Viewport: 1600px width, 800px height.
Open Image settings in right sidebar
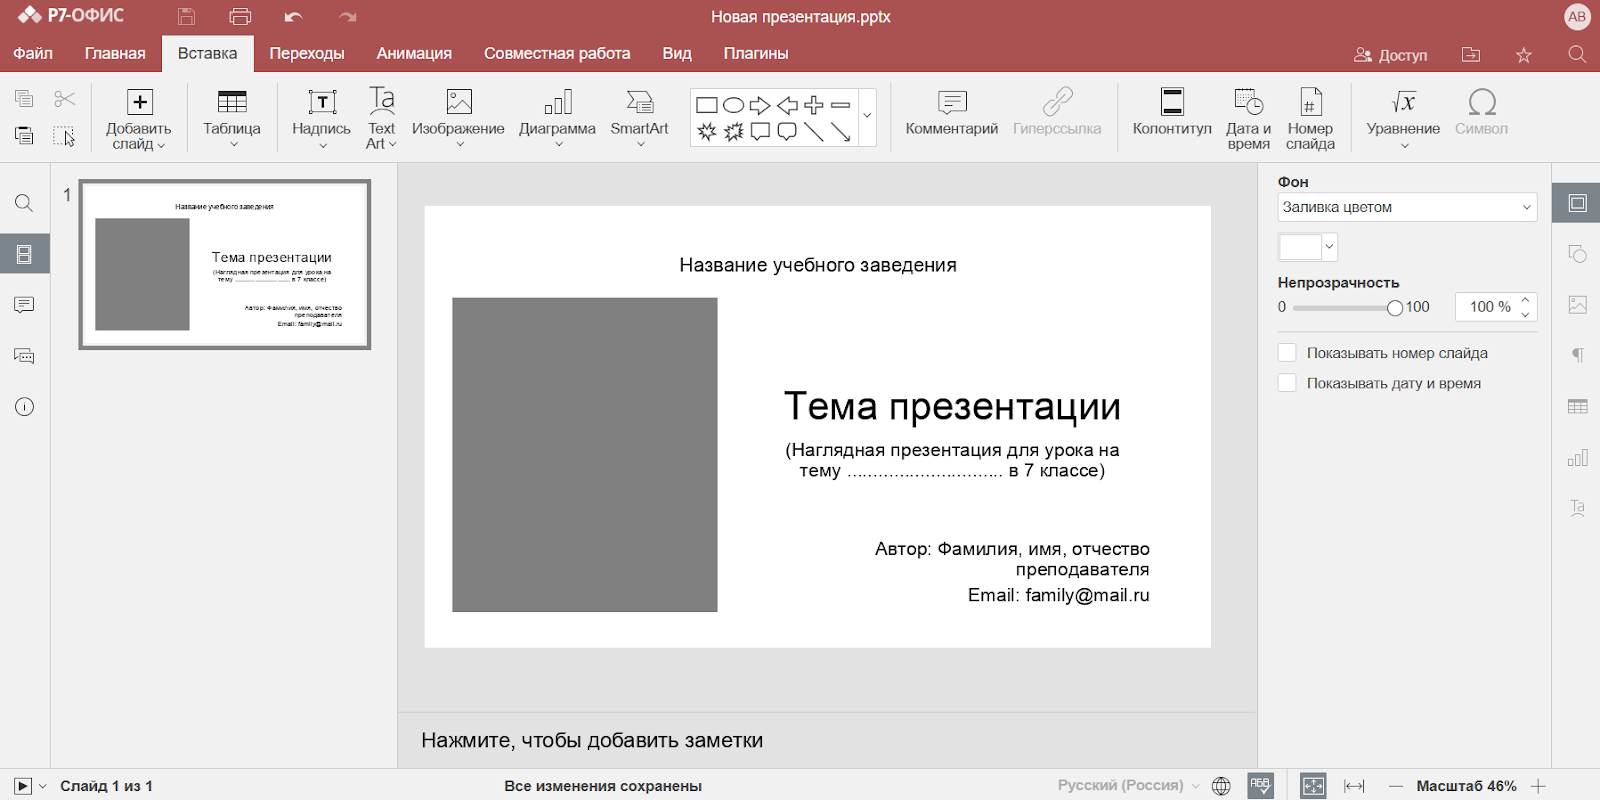point(1577,305)
